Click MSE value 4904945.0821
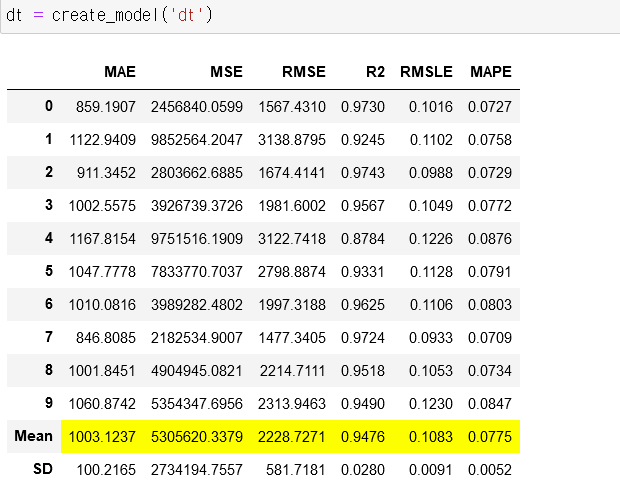The image size is (620, 496). [x=197, y=371]
